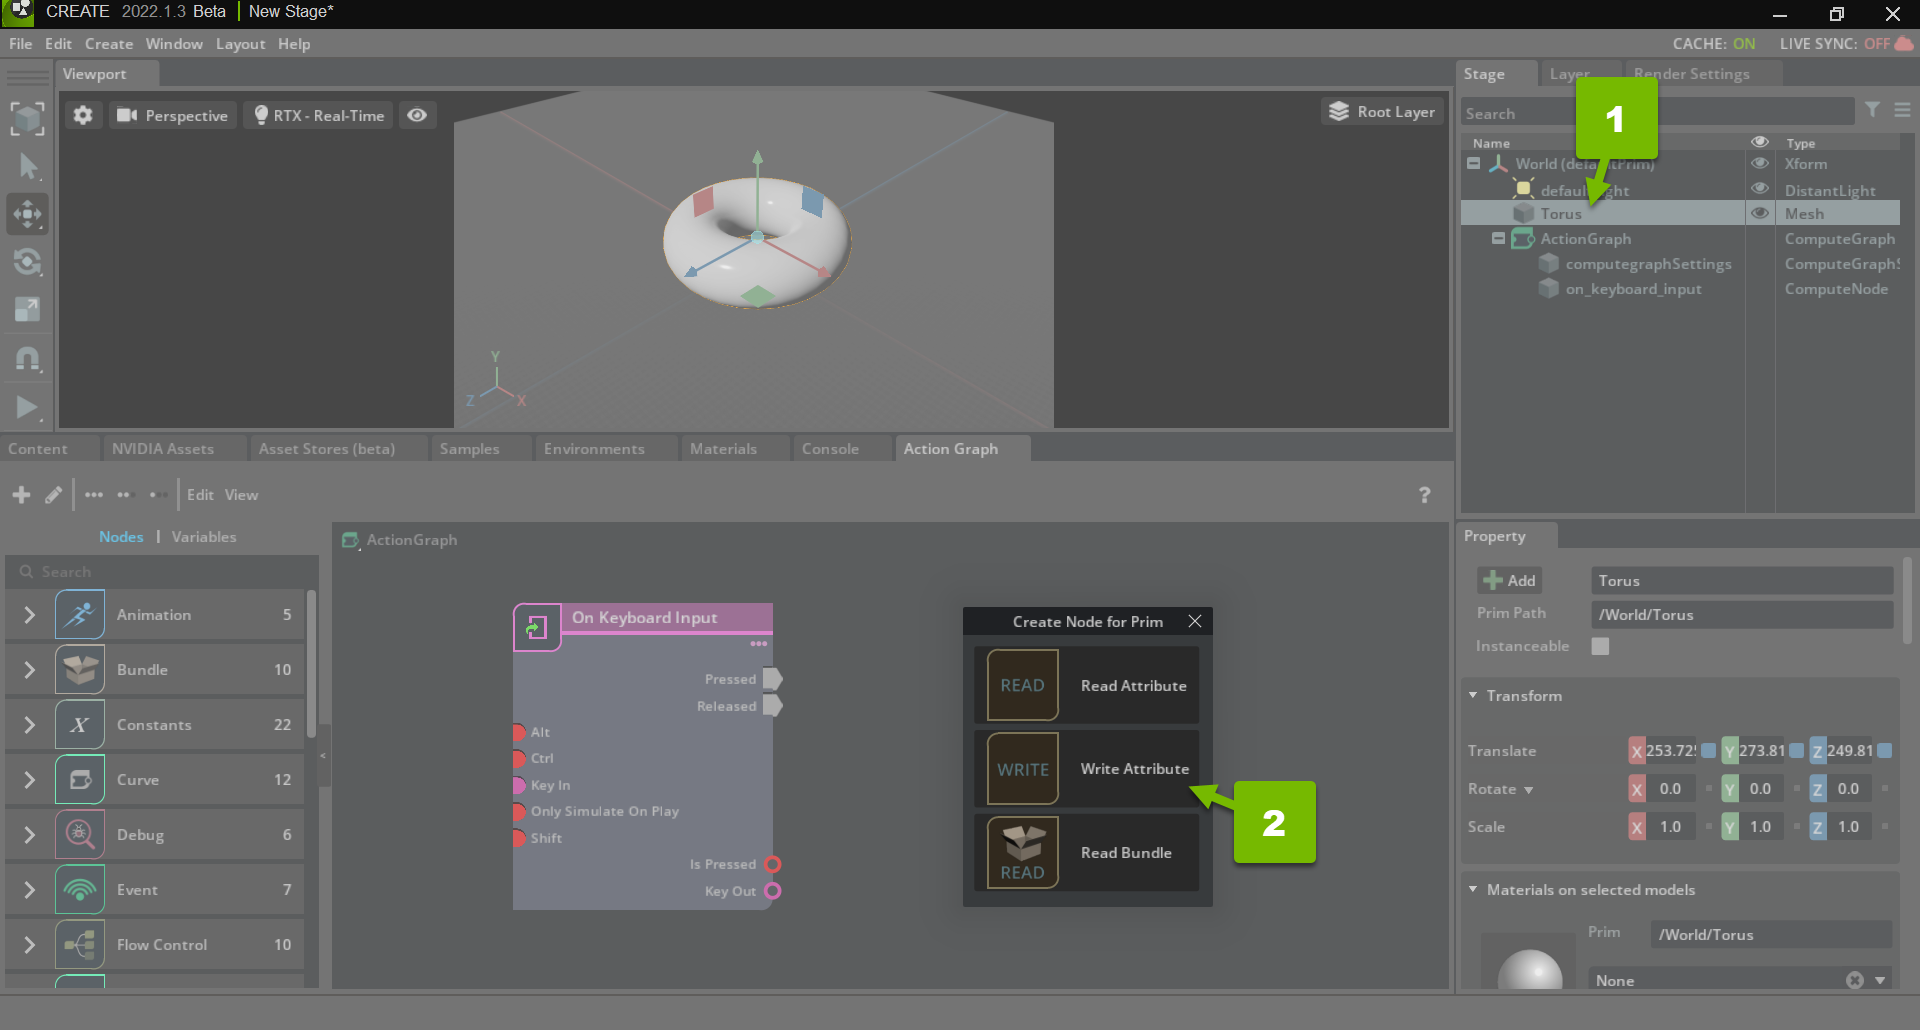Open the Action Graph Edit menu
Image resolution: width=1920 pixels, height=1030 pixels.
coord(200,494)
